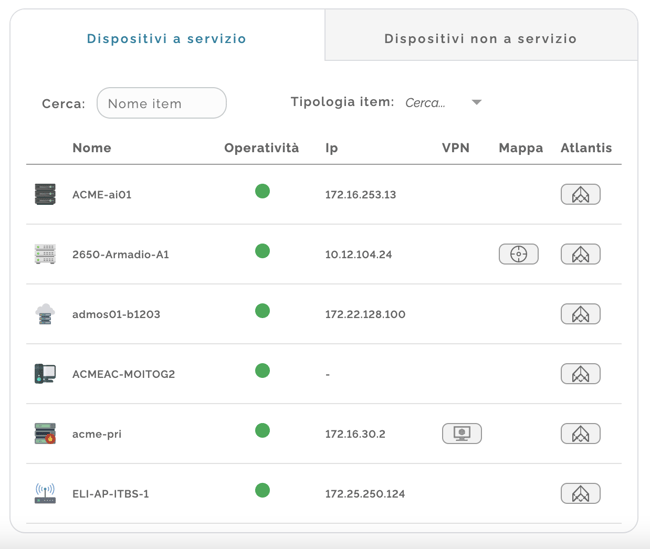The width and height of the screenshot is (650, 549).
Task: Open Atlantis for admos01-b1203
Action: click(580, 314)
